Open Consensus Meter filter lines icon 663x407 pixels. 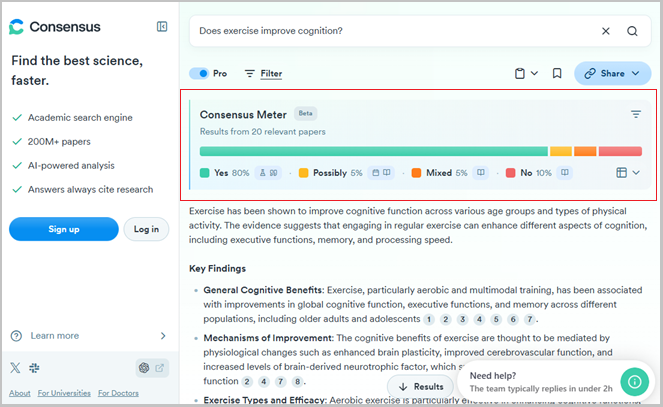tap(636, 114)
